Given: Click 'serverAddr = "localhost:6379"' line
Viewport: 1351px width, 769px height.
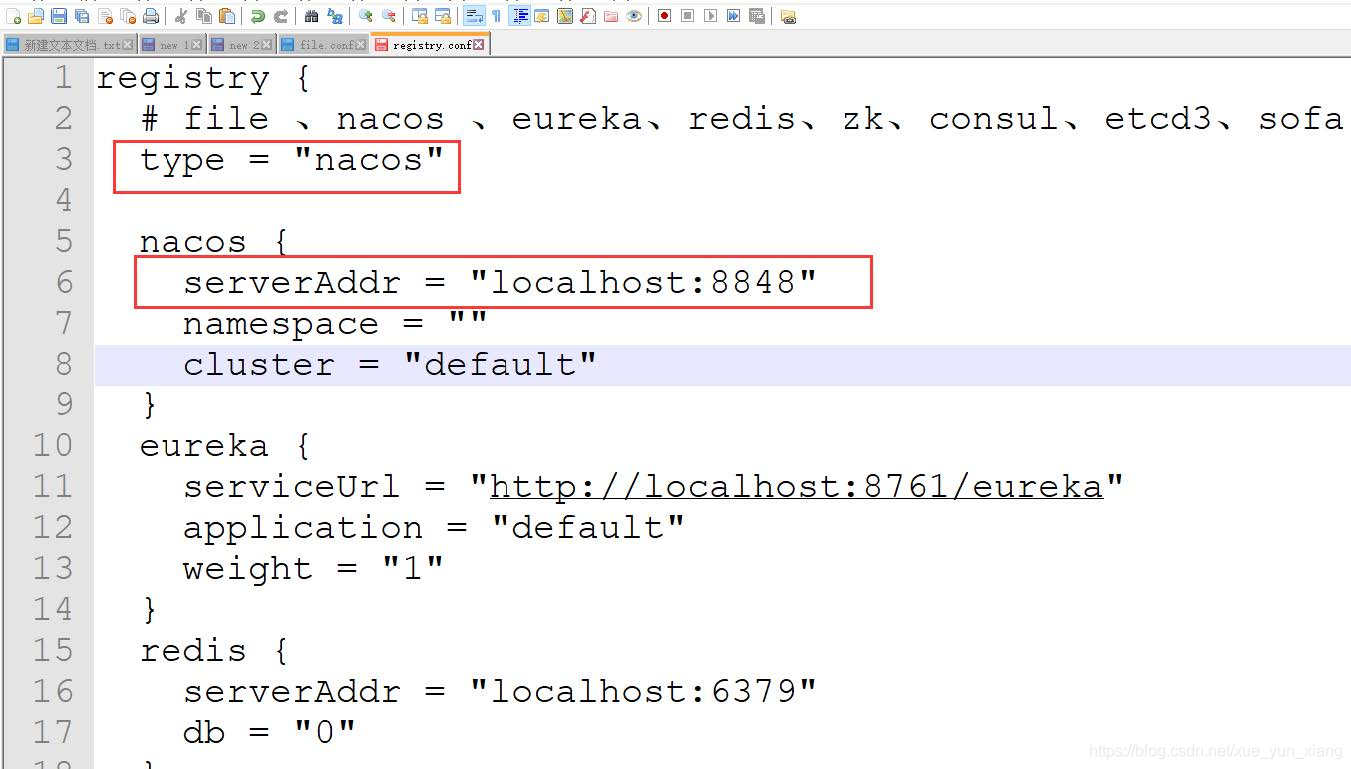Looking at the screenshot, I should tap(500, 692).
